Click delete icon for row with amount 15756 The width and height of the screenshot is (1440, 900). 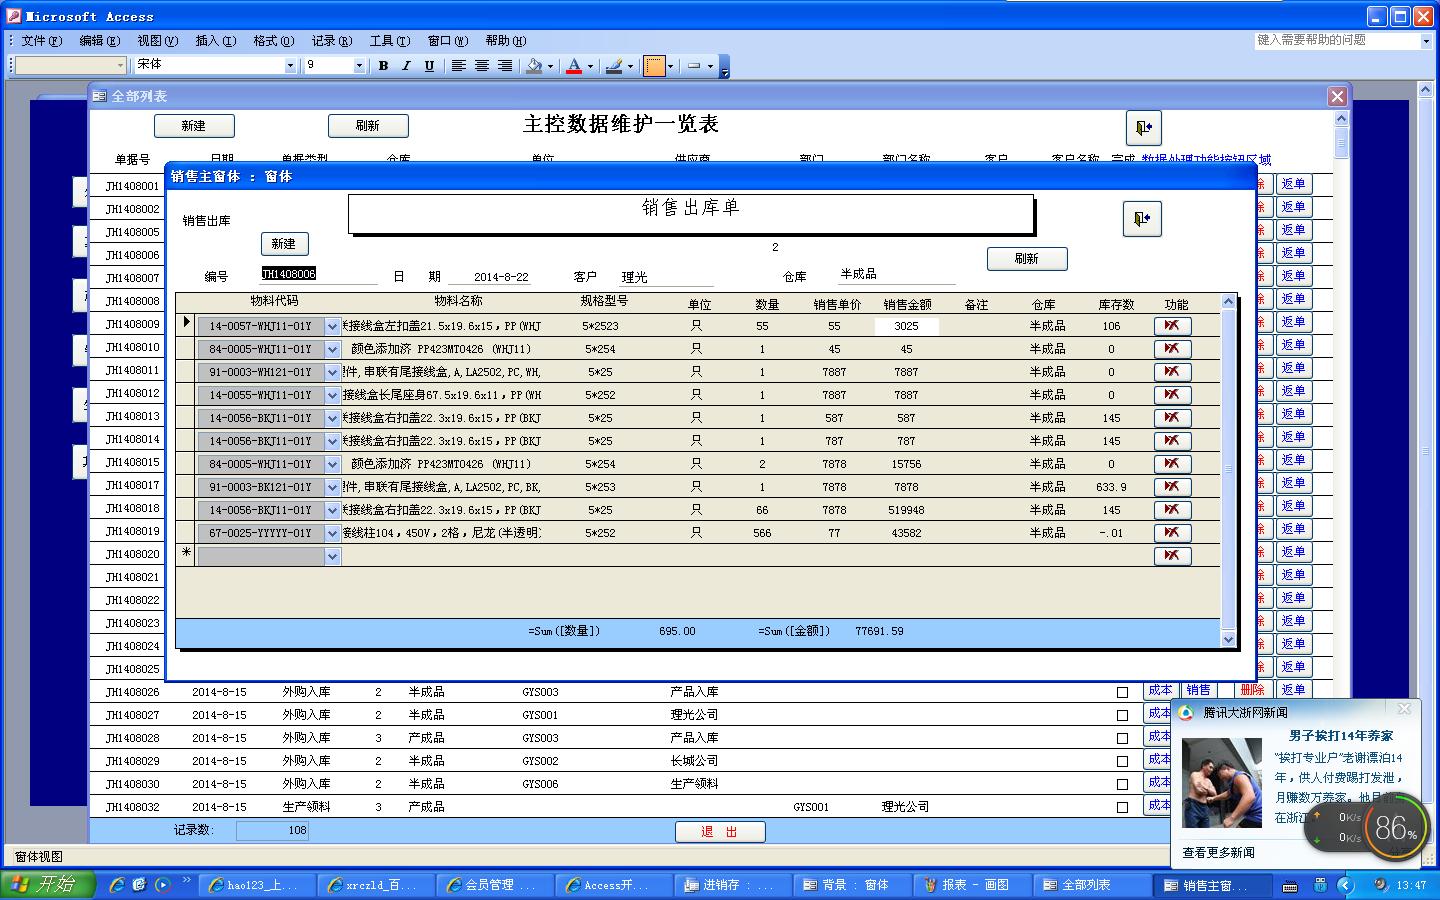[x=1172, y=464]
